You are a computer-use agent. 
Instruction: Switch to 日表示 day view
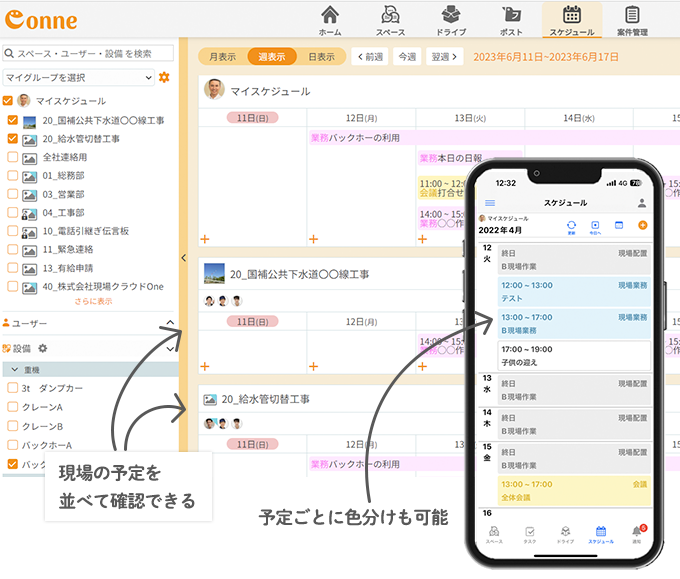321,57
